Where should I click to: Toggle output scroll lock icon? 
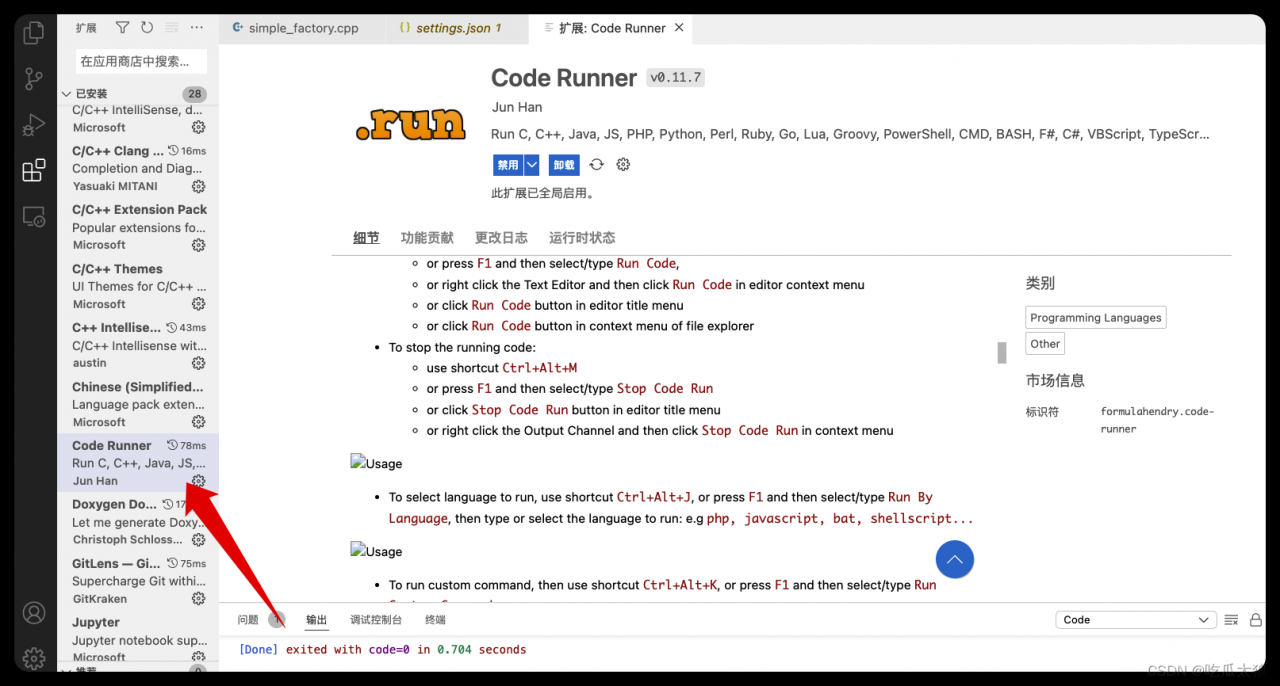pyautogui.click(x=1256, y=620)
